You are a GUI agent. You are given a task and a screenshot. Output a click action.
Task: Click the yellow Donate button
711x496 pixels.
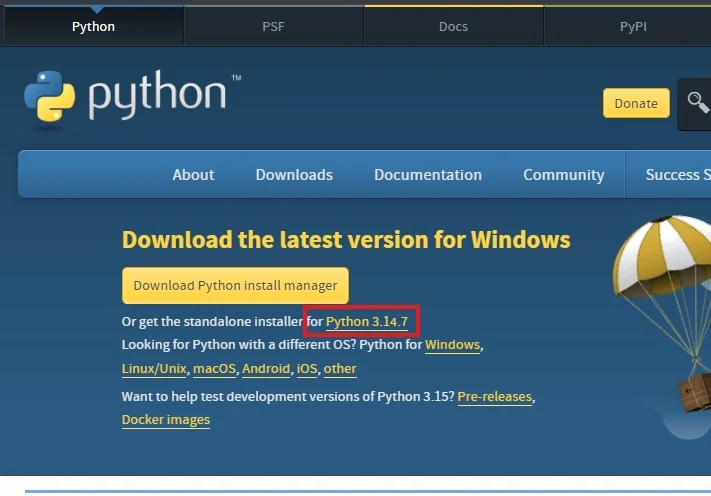tap(636, 103)
